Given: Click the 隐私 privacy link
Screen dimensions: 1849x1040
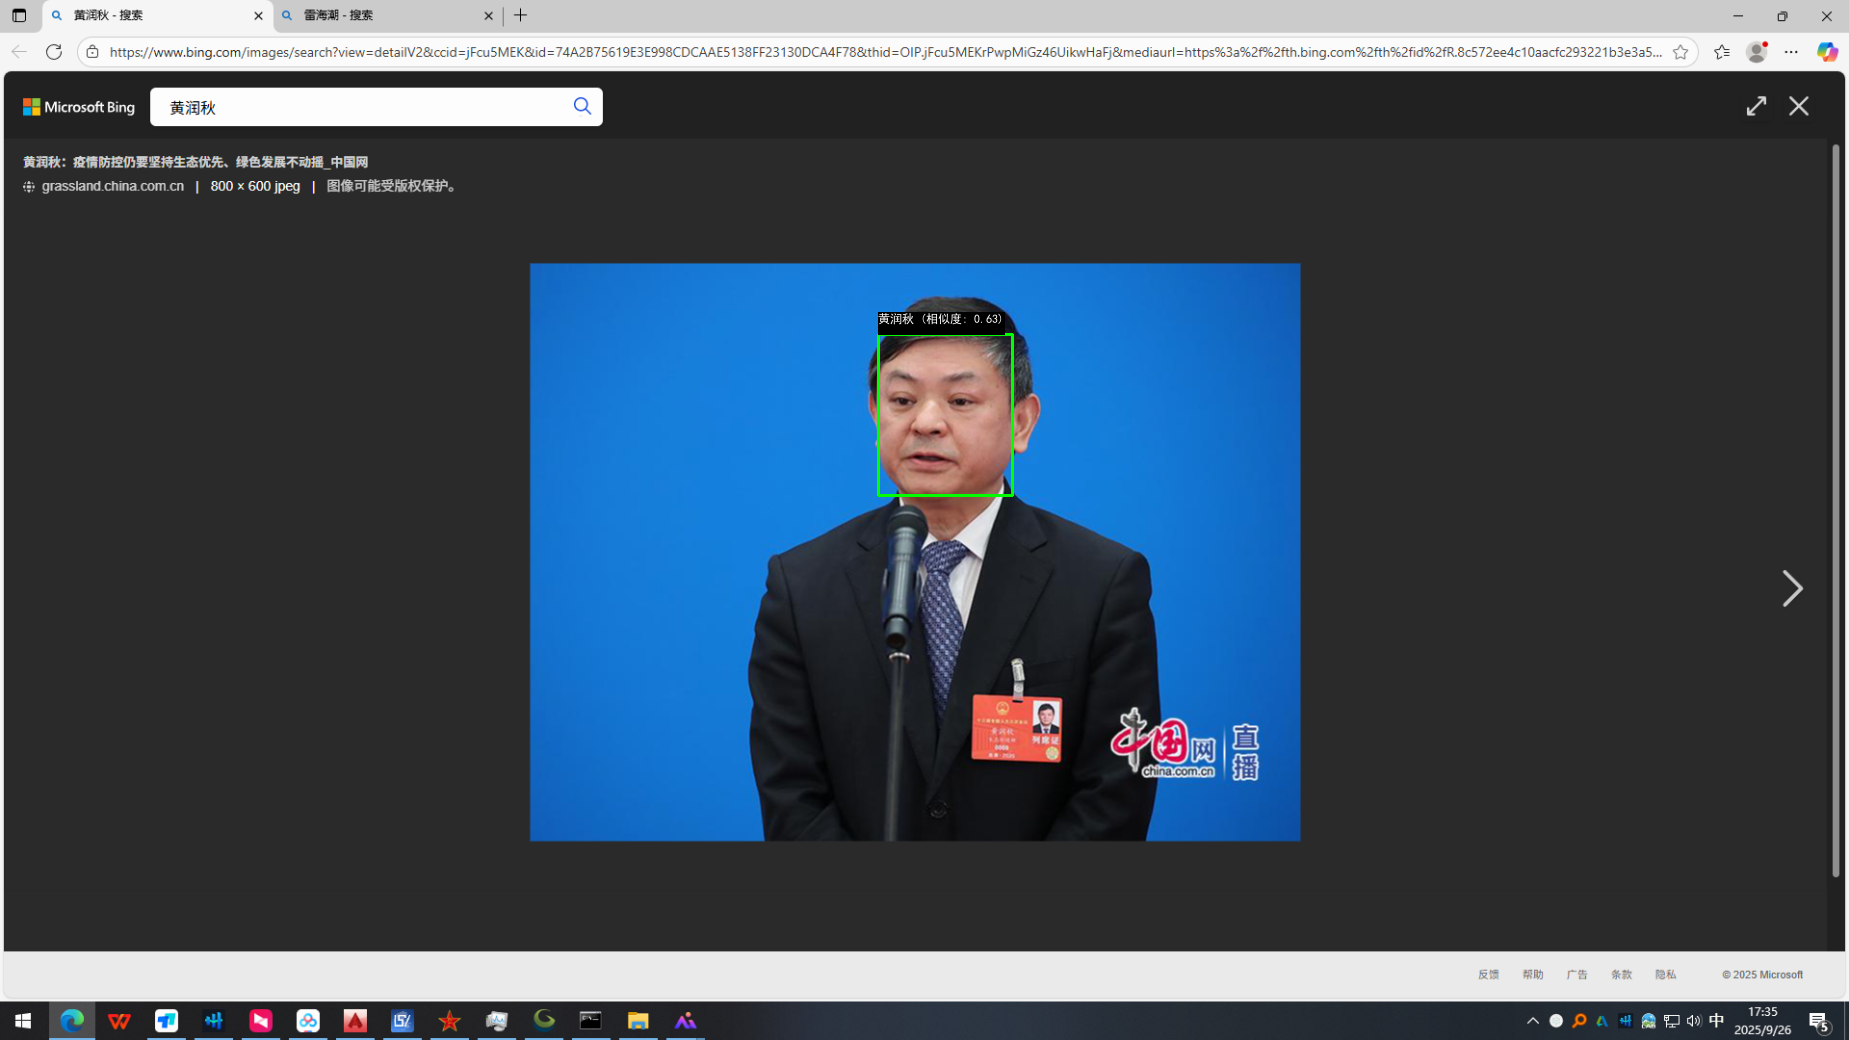Looking at the screenshot, I should 1665,974.
